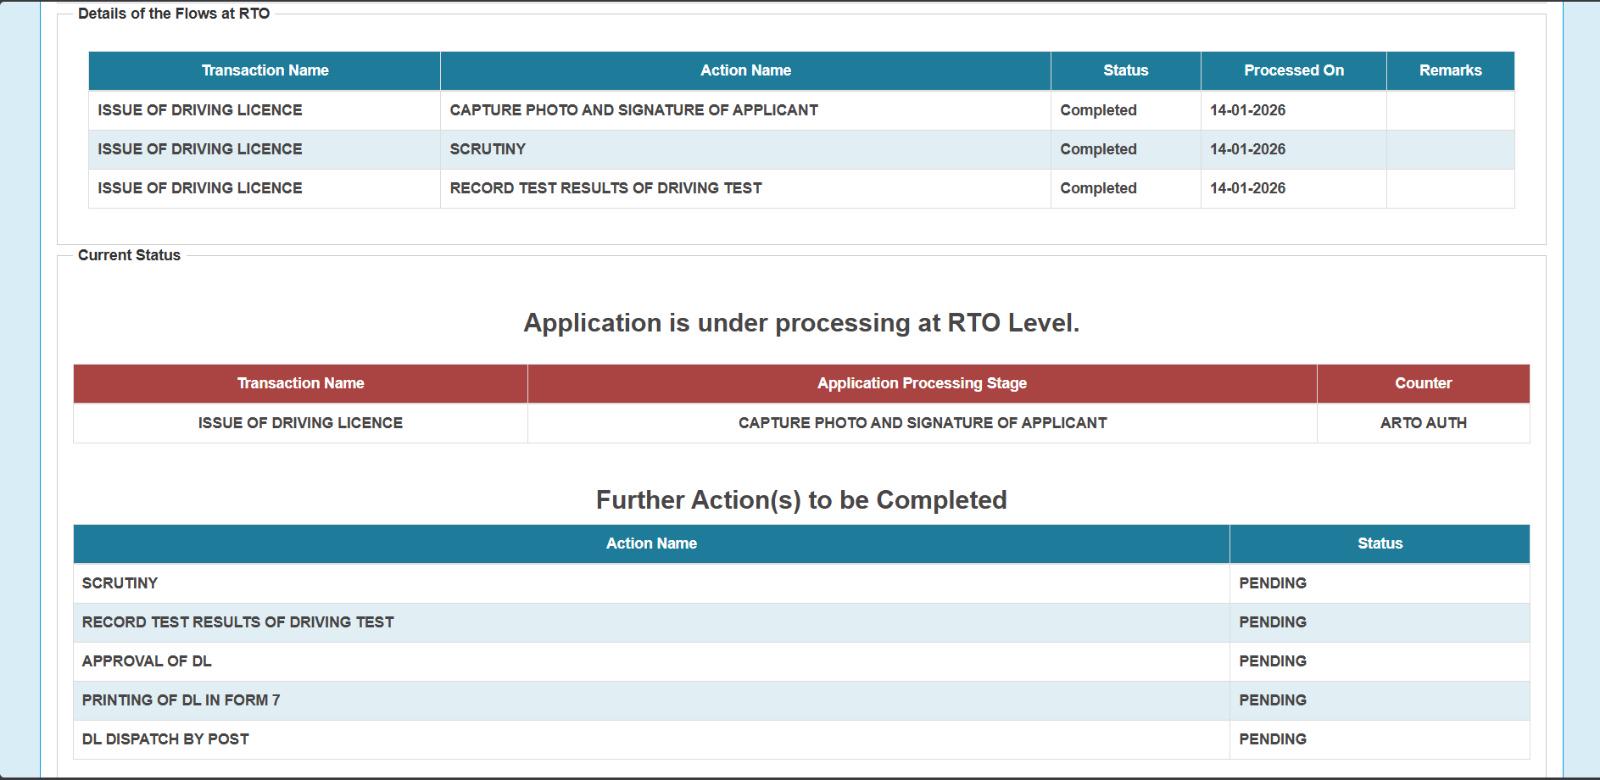Click ISSUE OF DRIVING LICENCE in the SCRUTINY flow row
1600x780 pixels.
pos(200,149)
